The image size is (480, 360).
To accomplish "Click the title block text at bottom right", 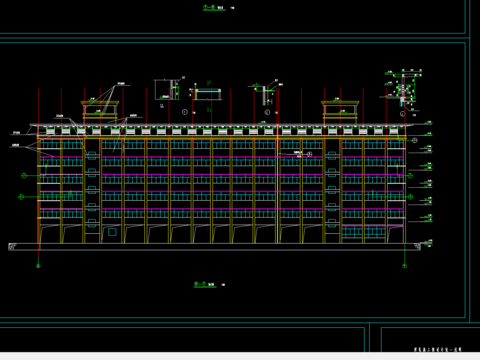I will click(x=438, y=349).
